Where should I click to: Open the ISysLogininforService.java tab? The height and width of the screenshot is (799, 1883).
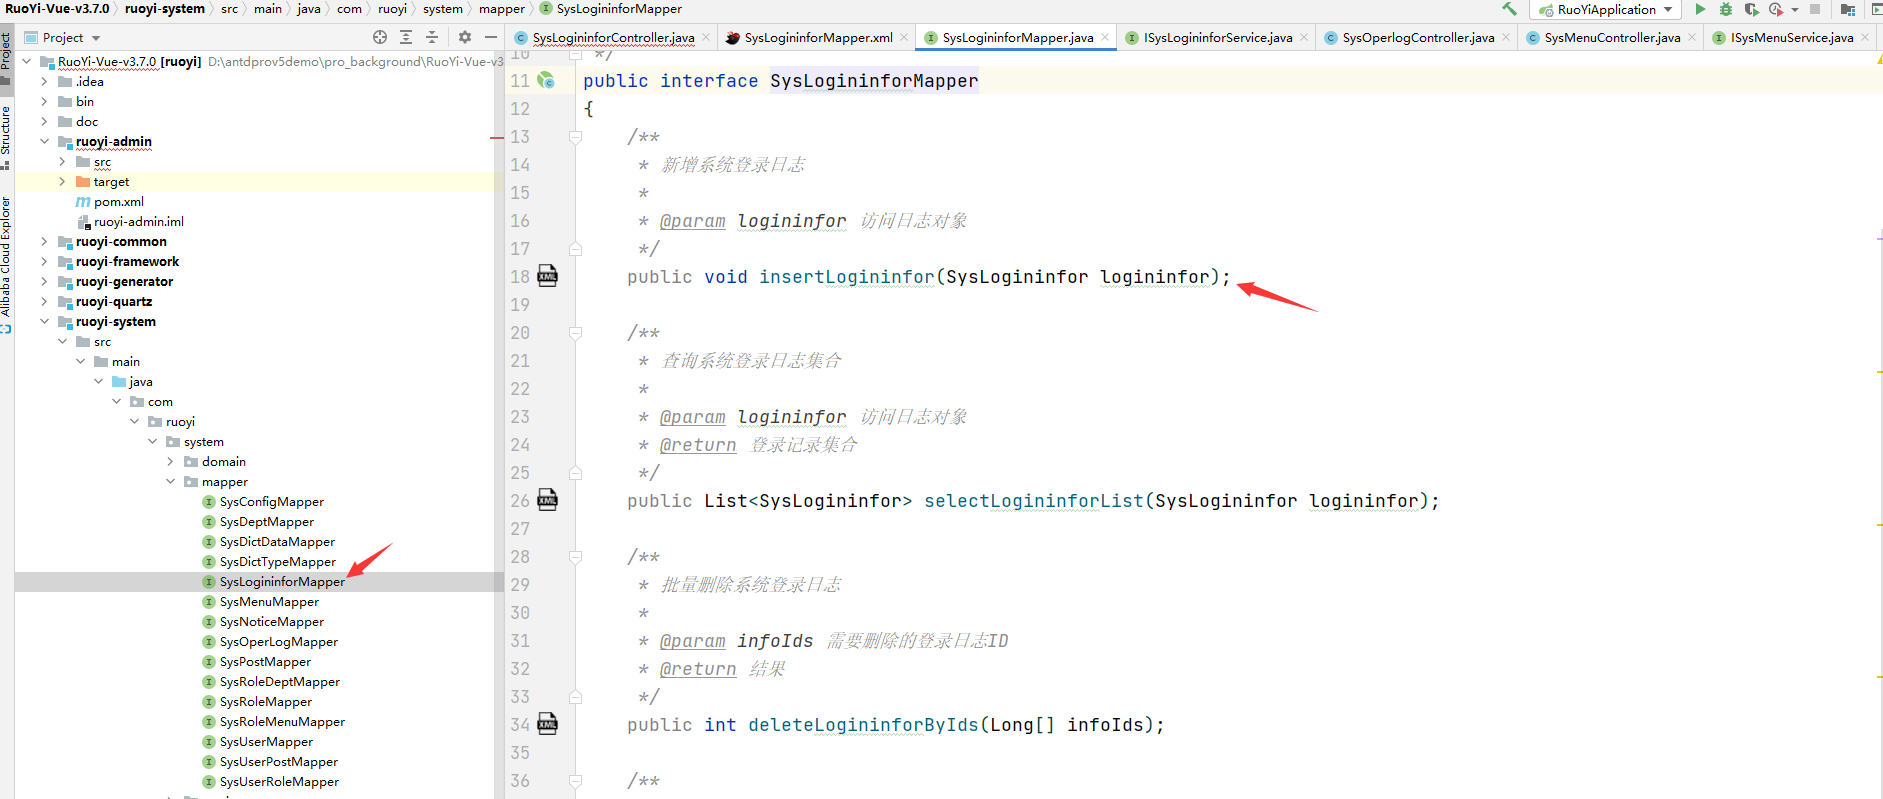(1217, 38)
